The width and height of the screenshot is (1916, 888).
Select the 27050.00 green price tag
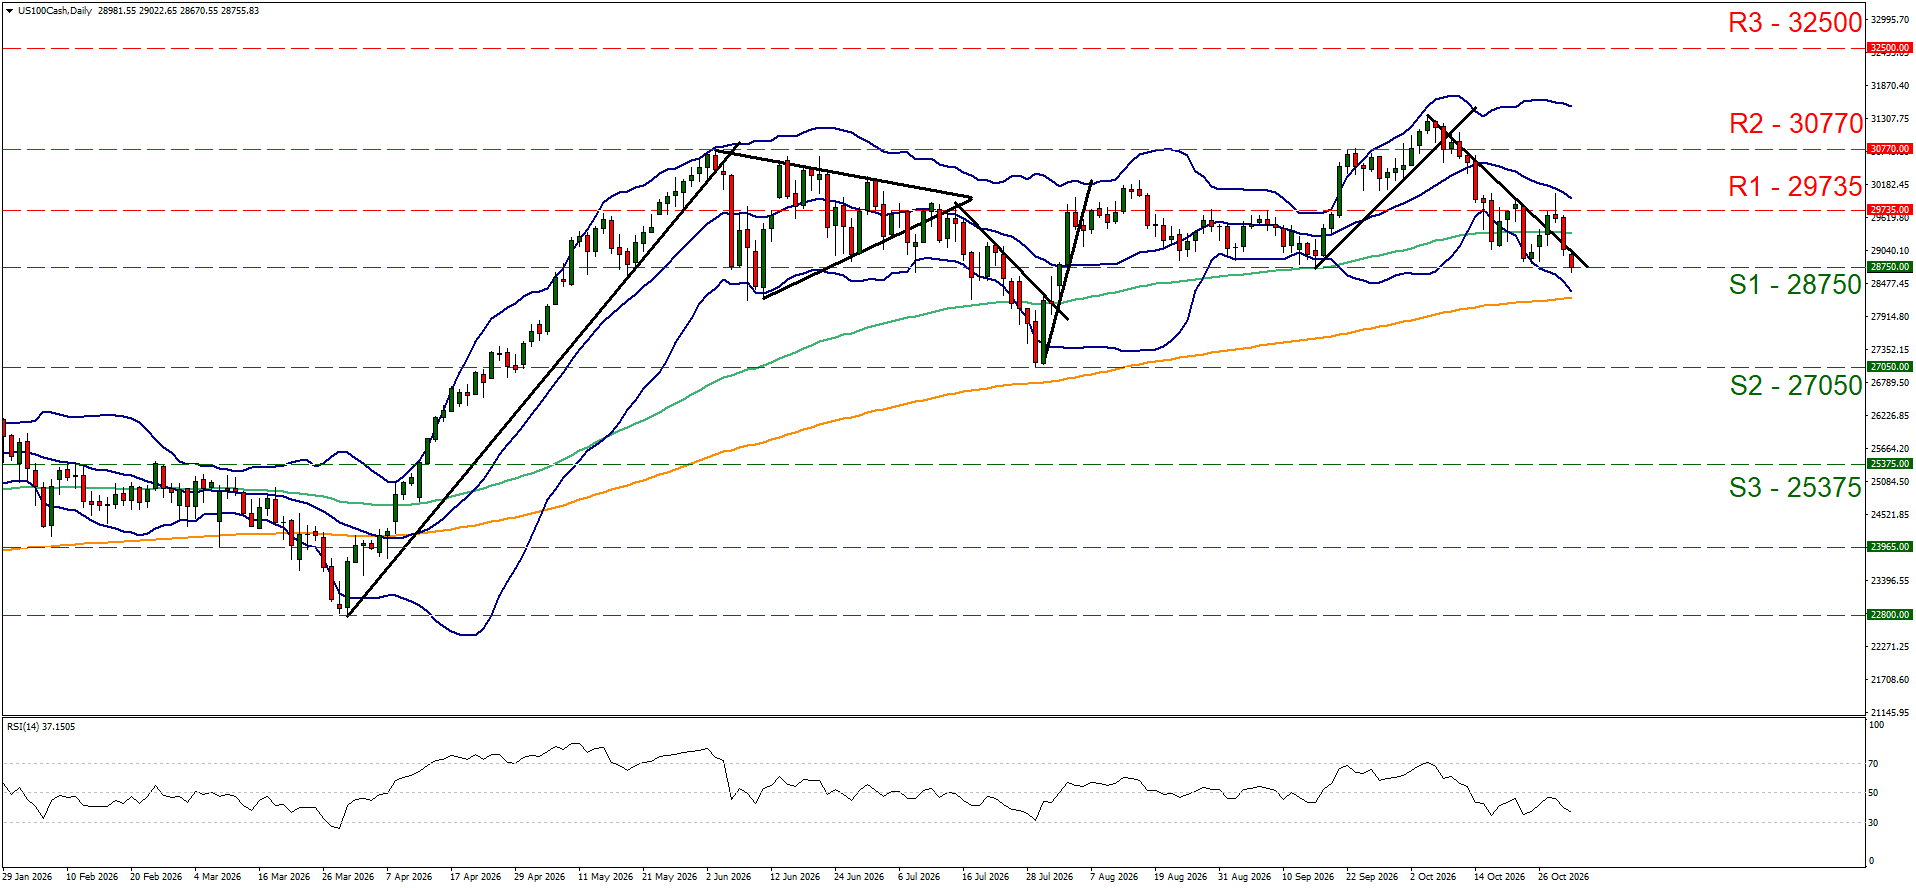(x=1890, y=367)
